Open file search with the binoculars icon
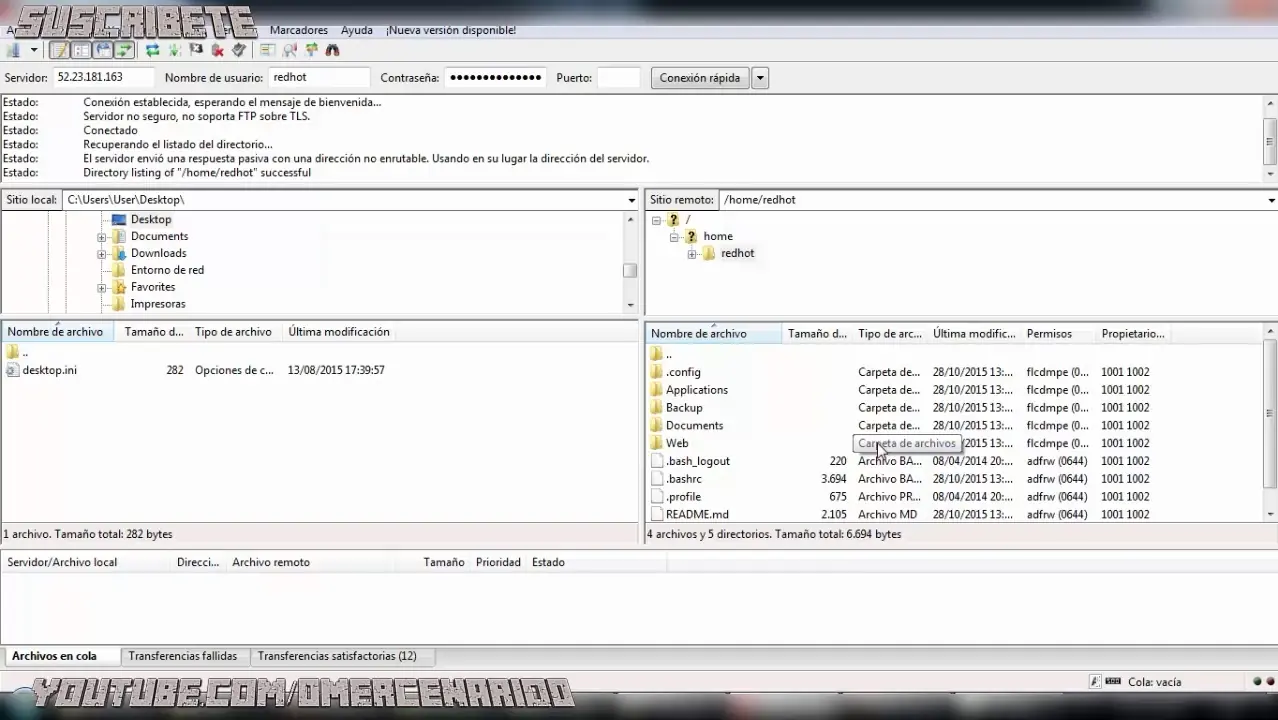This screenshot has height=720, width=1278. tap(333, 50)
